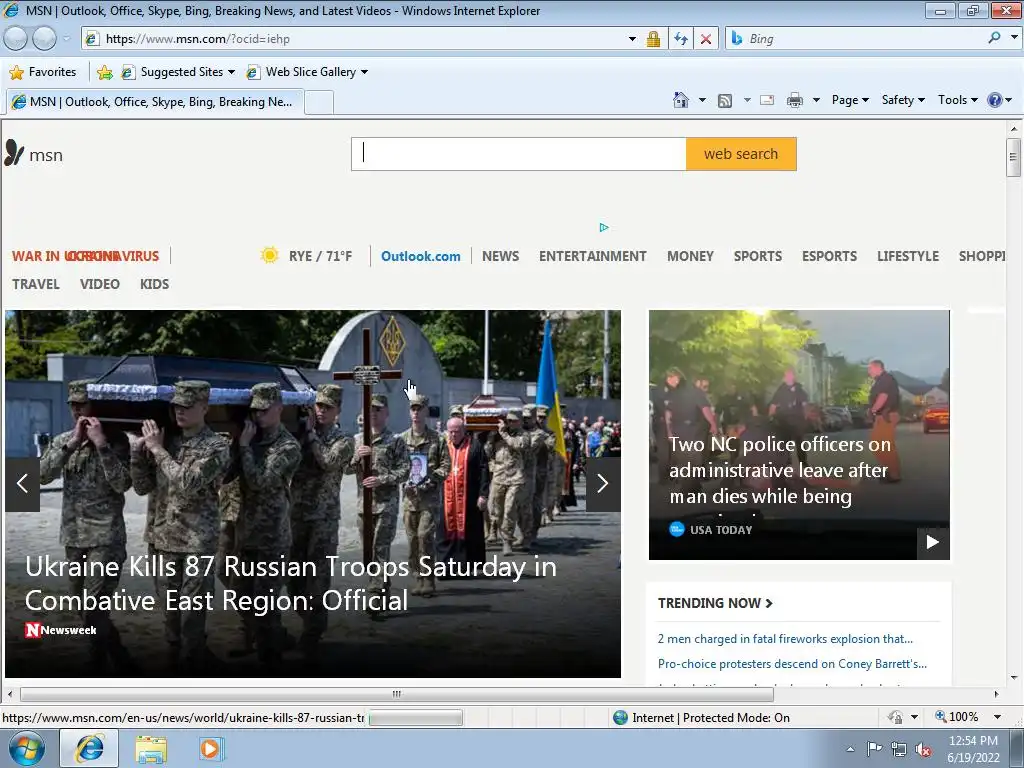Click the Print icon
Image resolution: width=1024 pixels, height=768 pixels.
795,101
